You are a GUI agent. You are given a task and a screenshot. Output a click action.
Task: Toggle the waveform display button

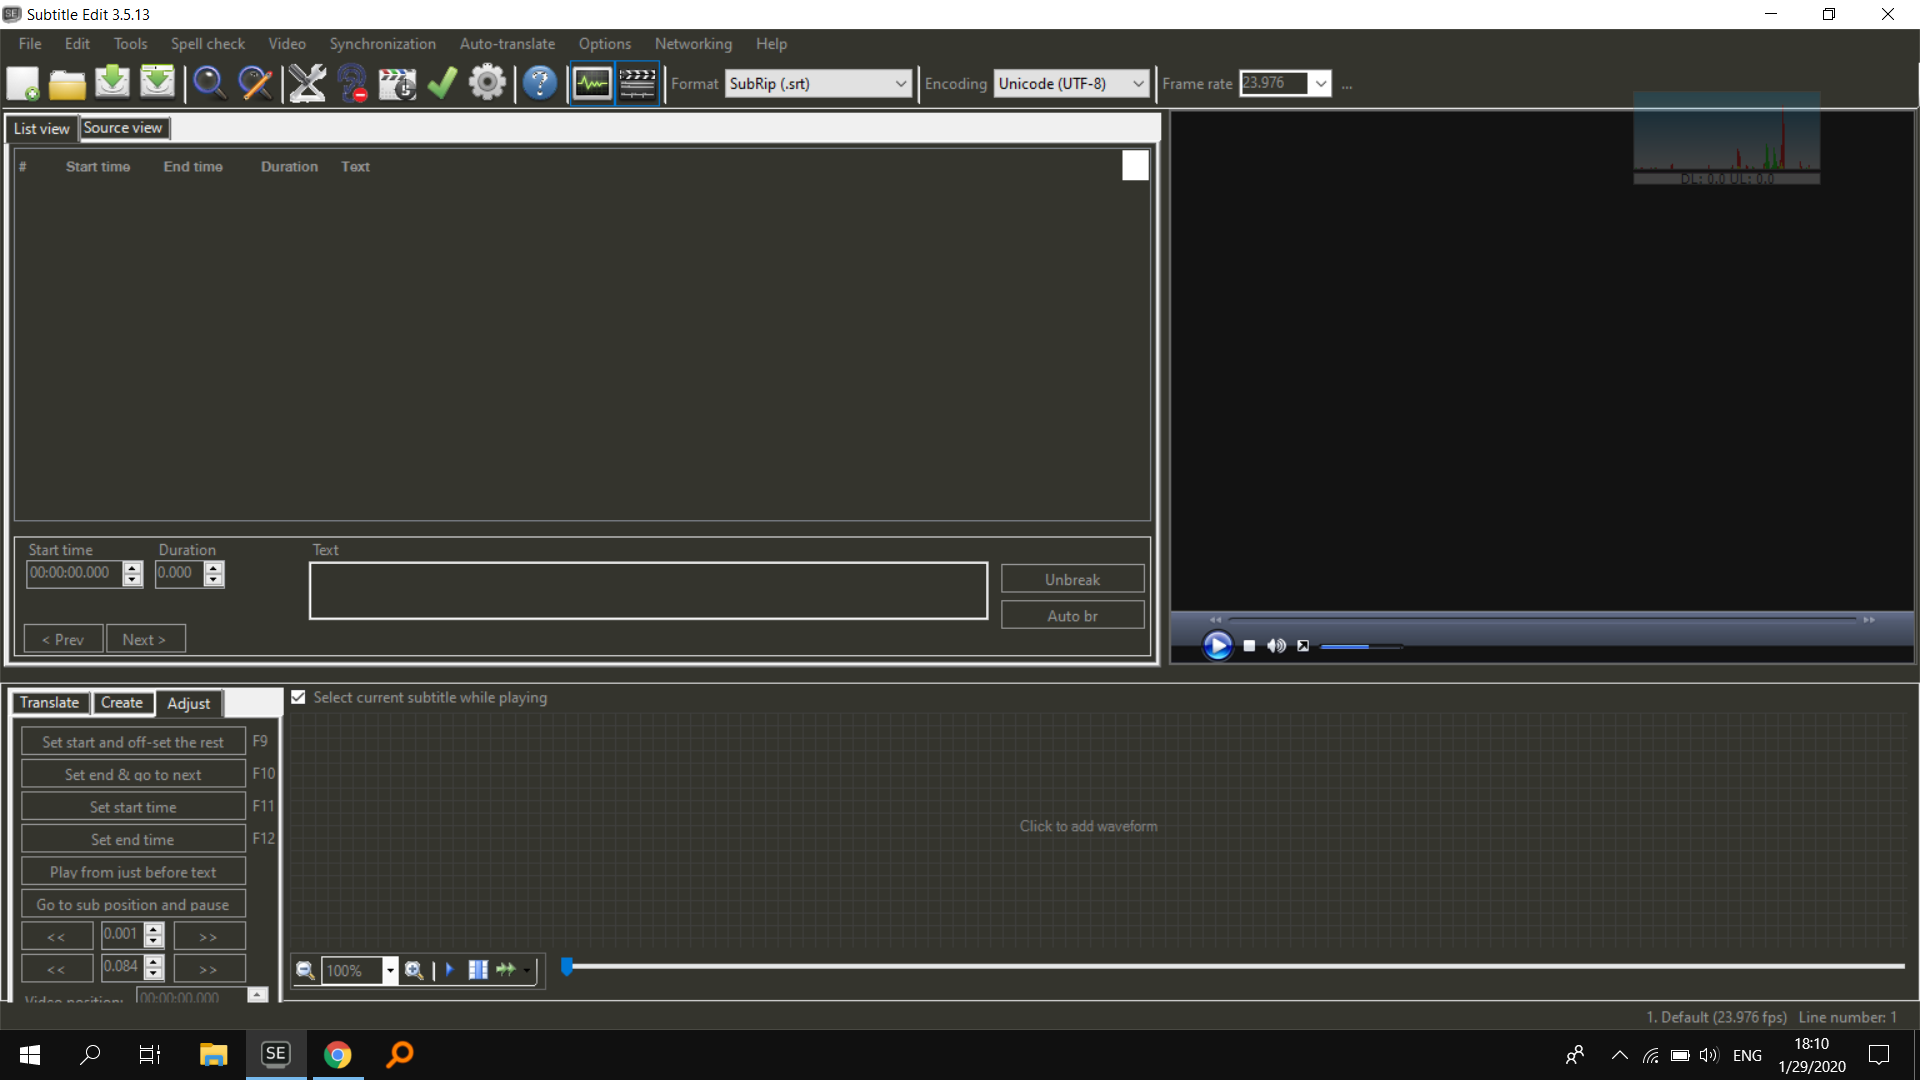tap(592, 83)
